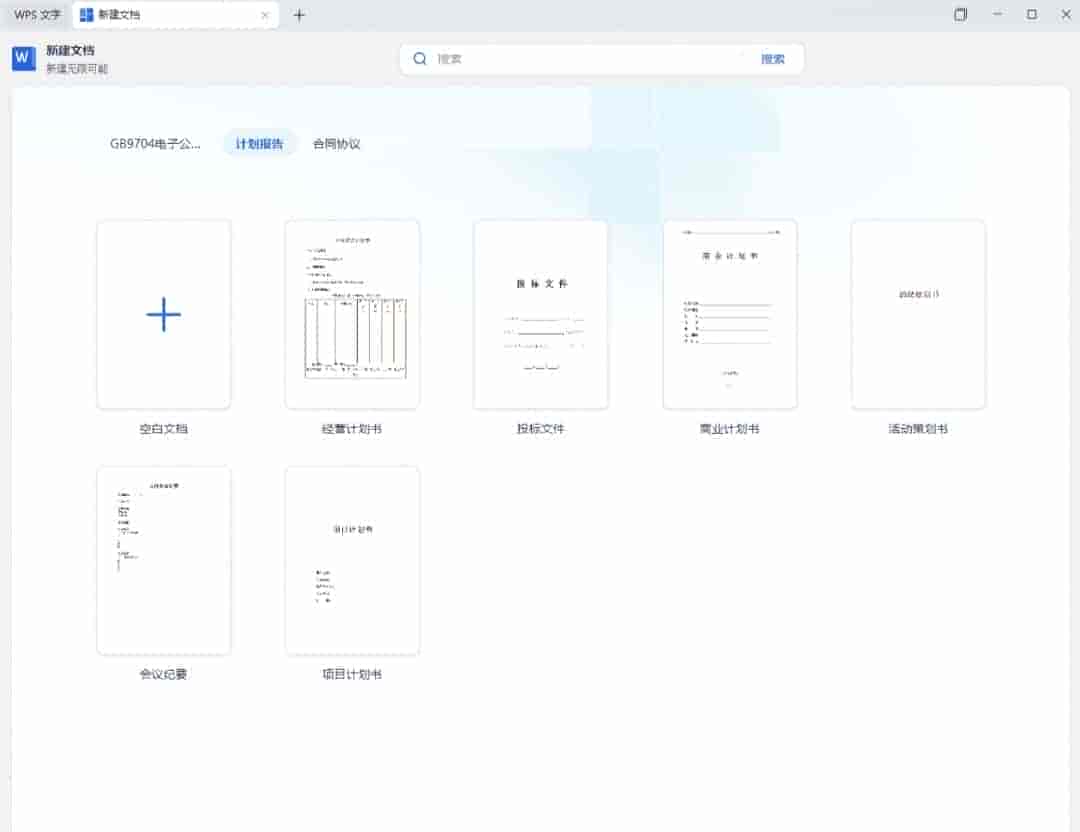
Task: Click the 空白文档 label text
Action: 163,429
